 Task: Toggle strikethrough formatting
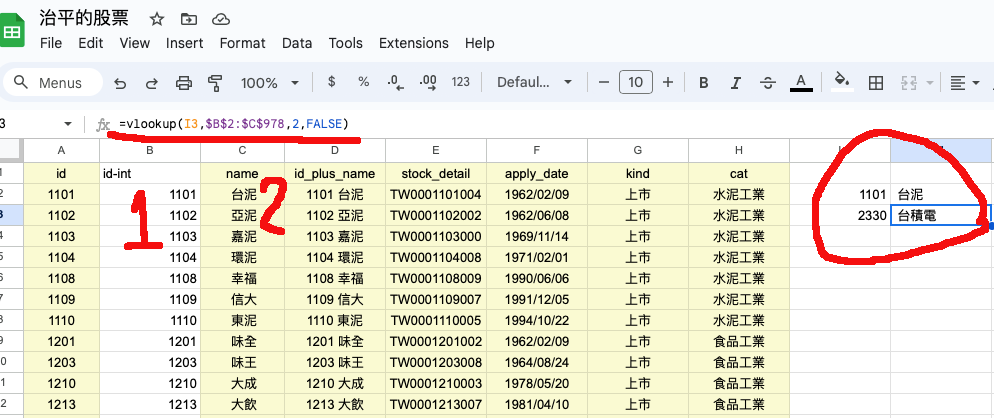pos(767,83)
